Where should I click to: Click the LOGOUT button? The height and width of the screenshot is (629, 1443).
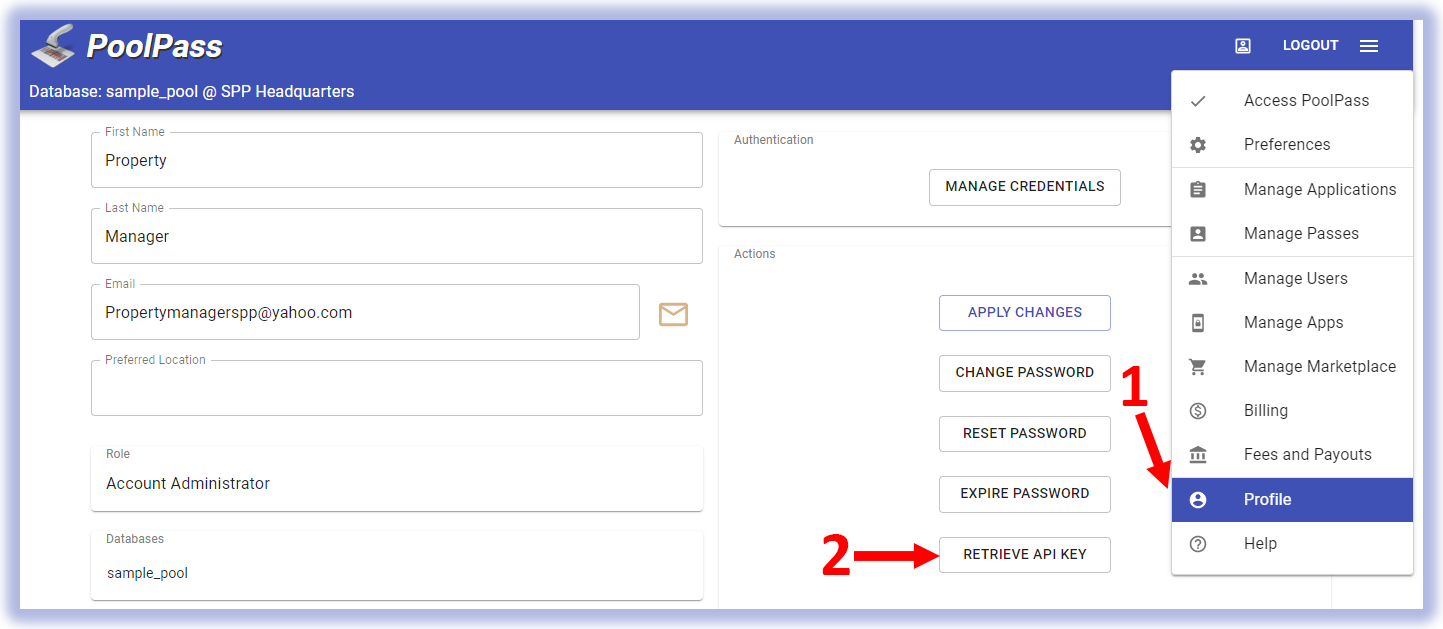point(1310,46)
